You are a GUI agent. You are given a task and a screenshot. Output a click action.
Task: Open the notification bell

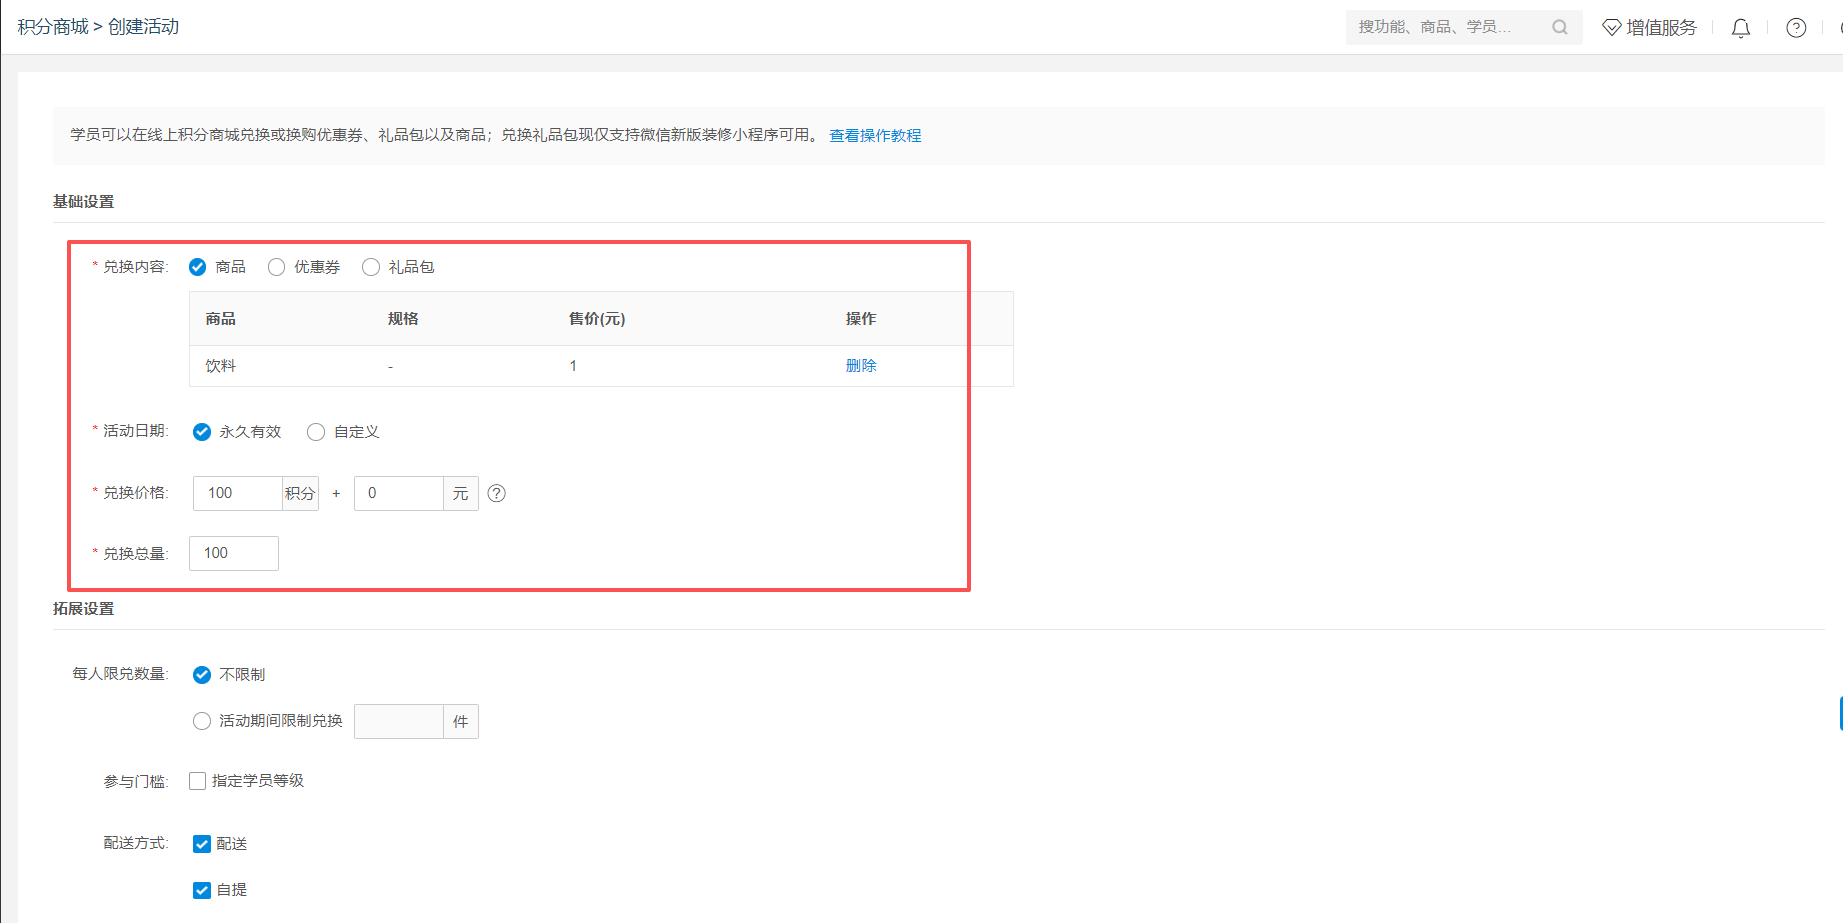coord(1740,28)
